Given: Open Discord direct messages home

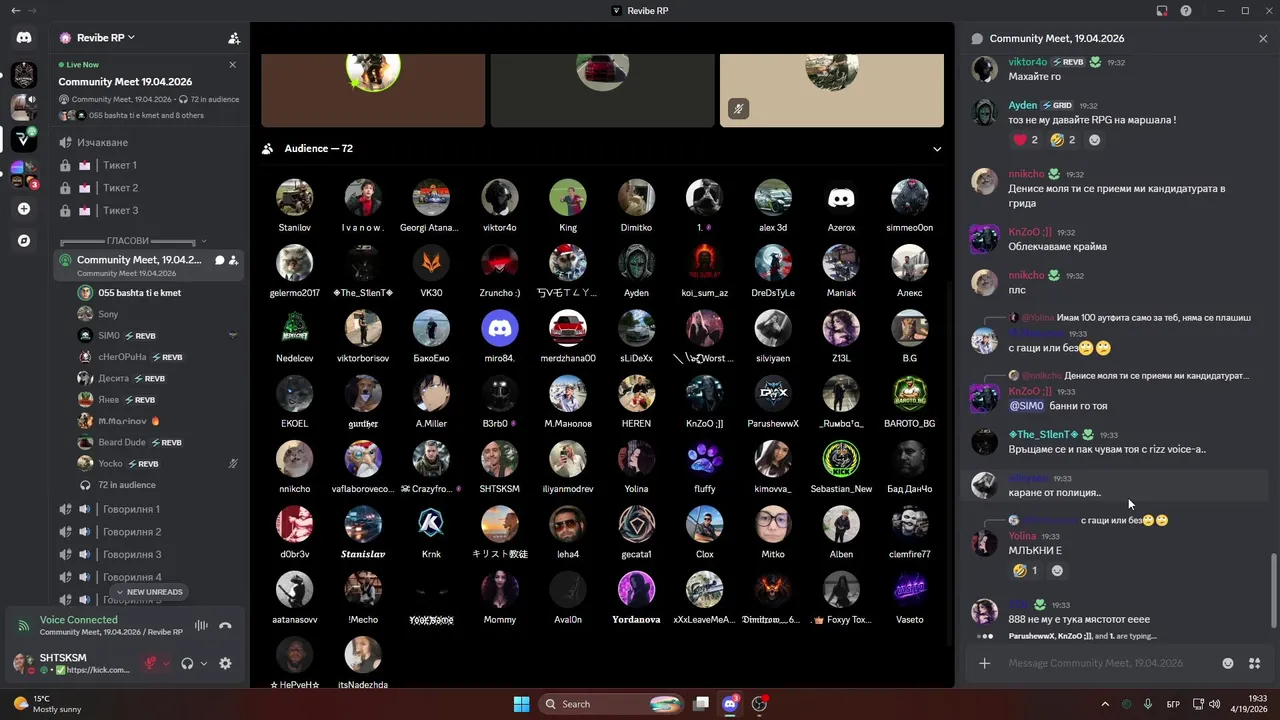Looking at the screenshot, I should click(x=24, y=37).
